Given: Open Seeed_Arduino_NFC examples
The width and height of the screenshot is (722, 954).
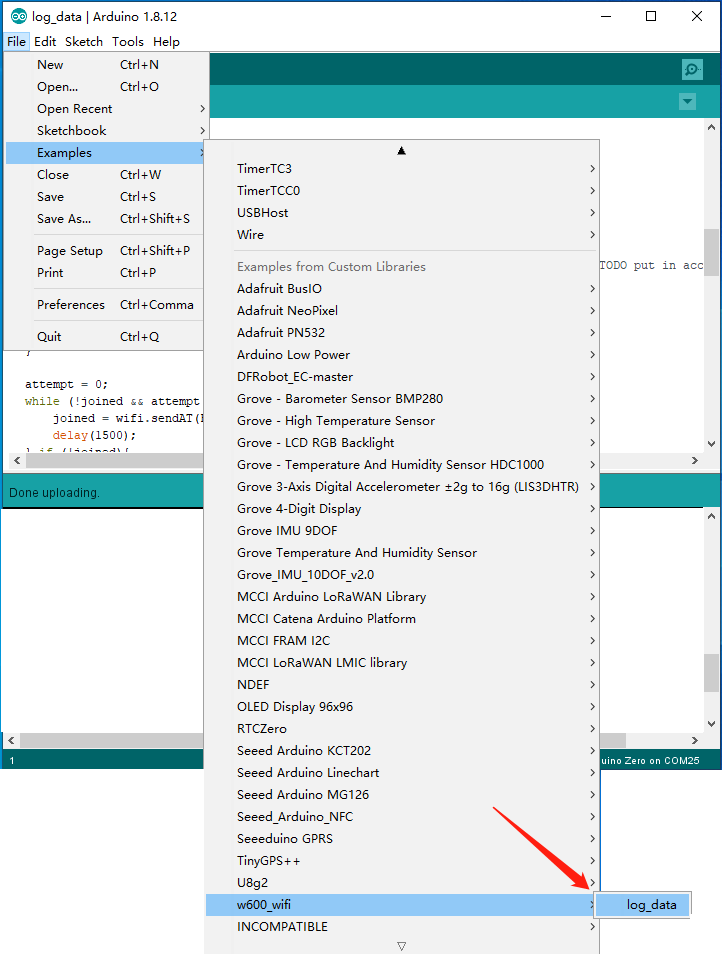Looking at the screenshot, I should [402, 816].
